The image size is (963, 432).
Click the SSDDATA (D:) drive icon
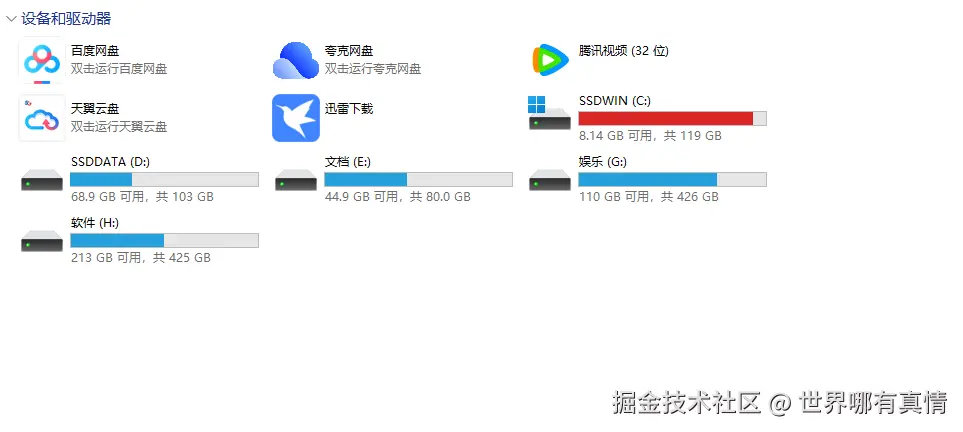coord(42,179)
